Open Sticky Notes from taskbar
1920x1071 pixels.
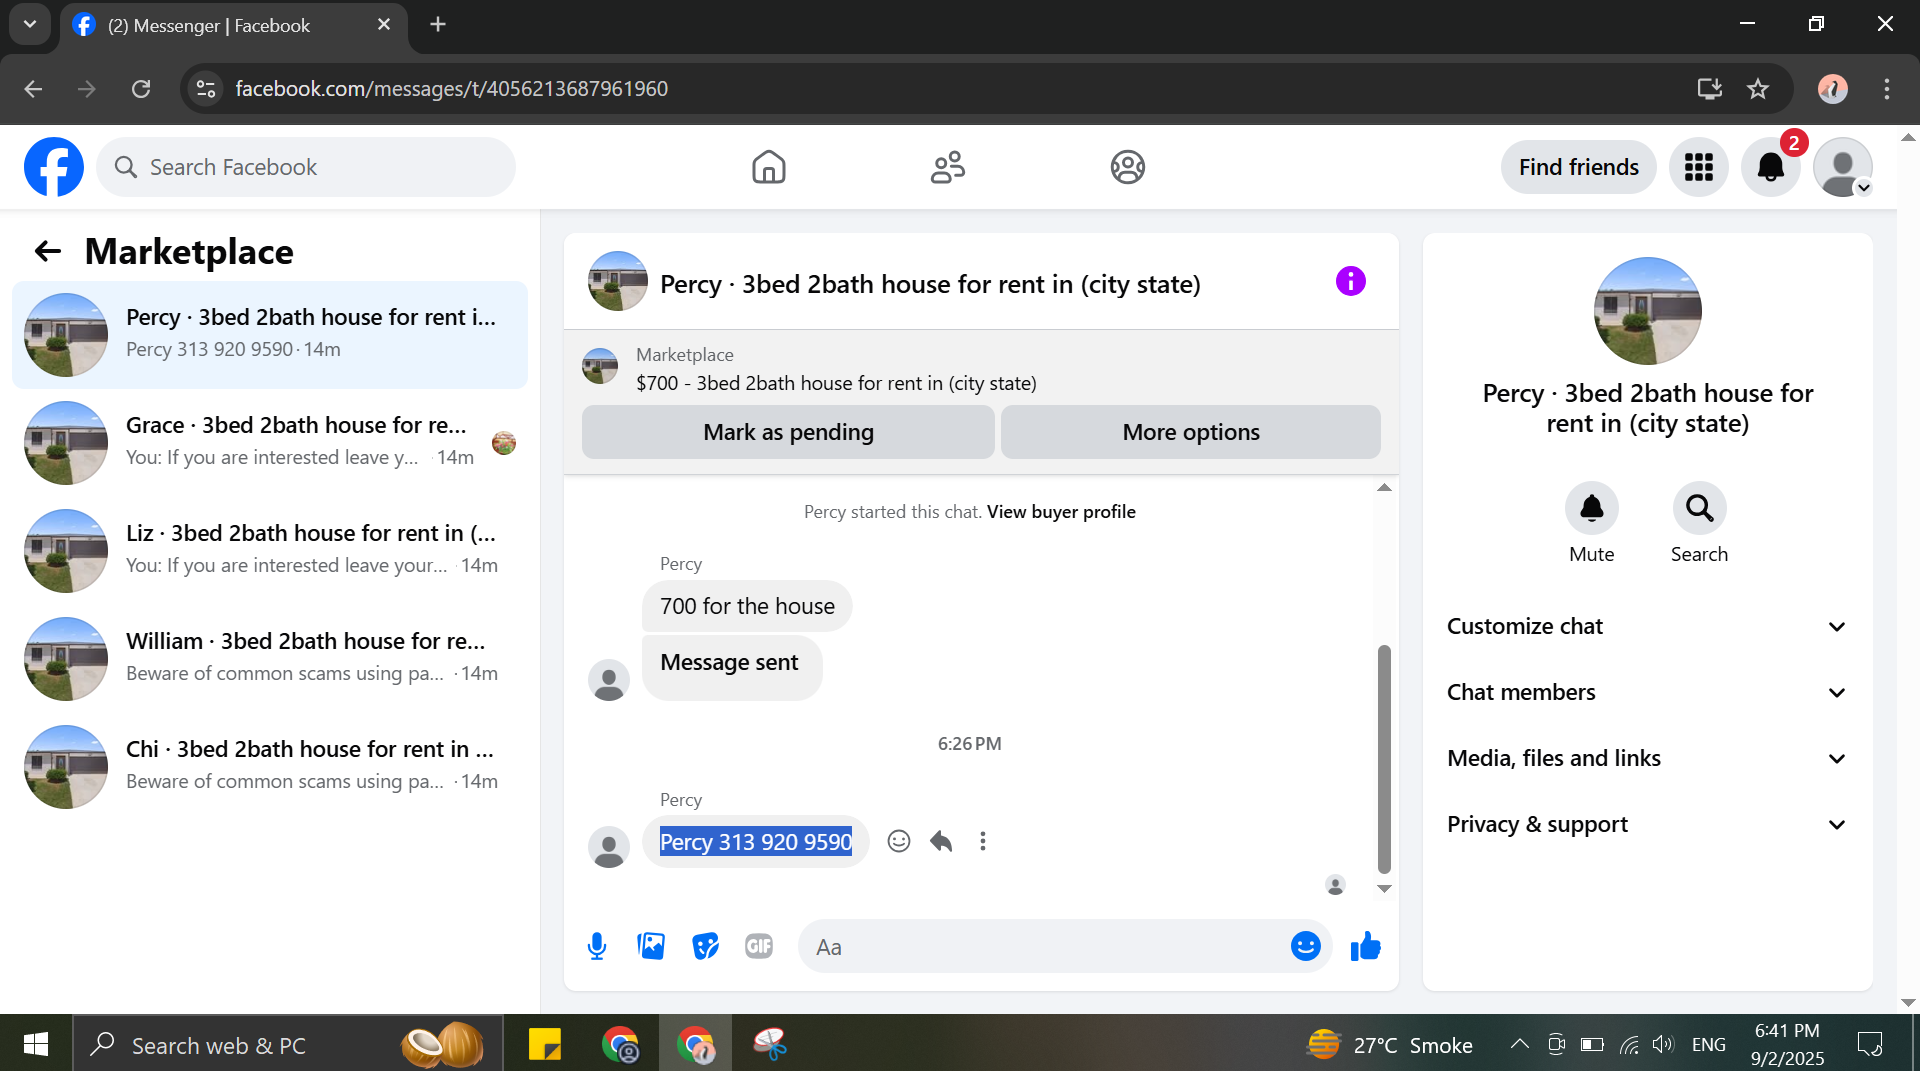[x=545, y=1044]
